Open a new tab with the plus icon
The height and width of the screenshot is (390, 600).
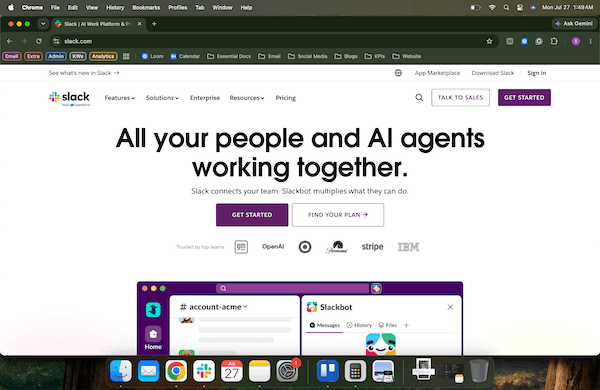click(x=154, y=24)
